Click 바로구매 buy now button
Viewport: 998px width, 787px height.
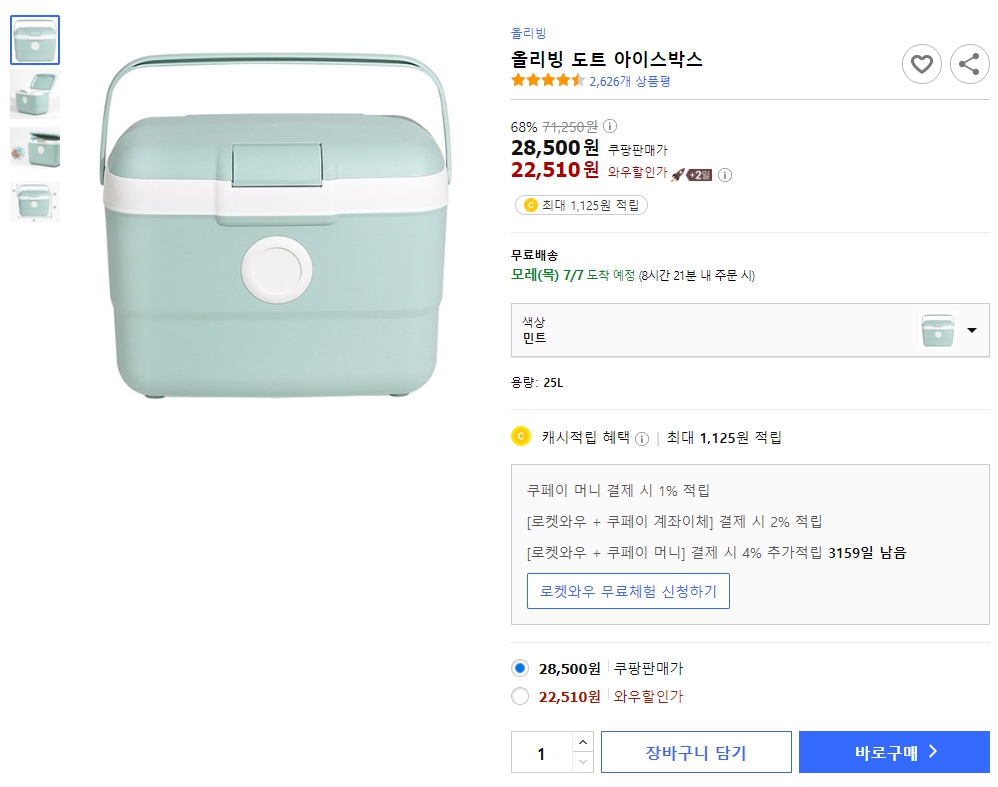click(894, 752)
